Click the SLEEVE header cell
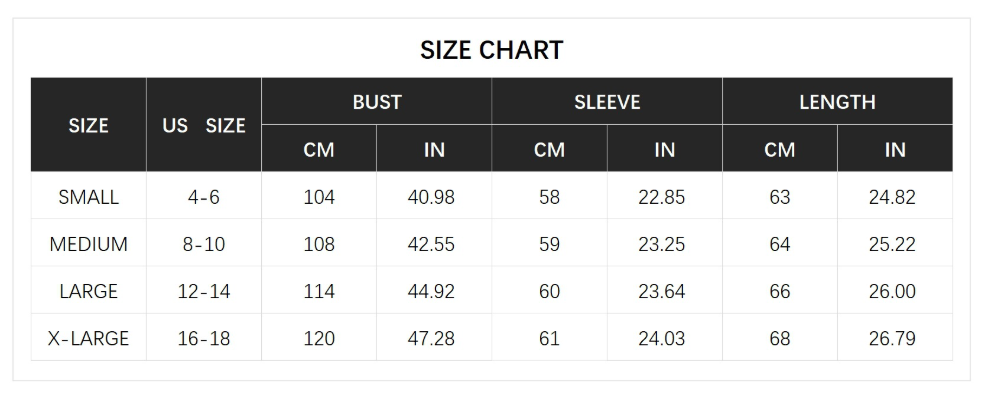The image size is (988, 410). tap(607, 102)
